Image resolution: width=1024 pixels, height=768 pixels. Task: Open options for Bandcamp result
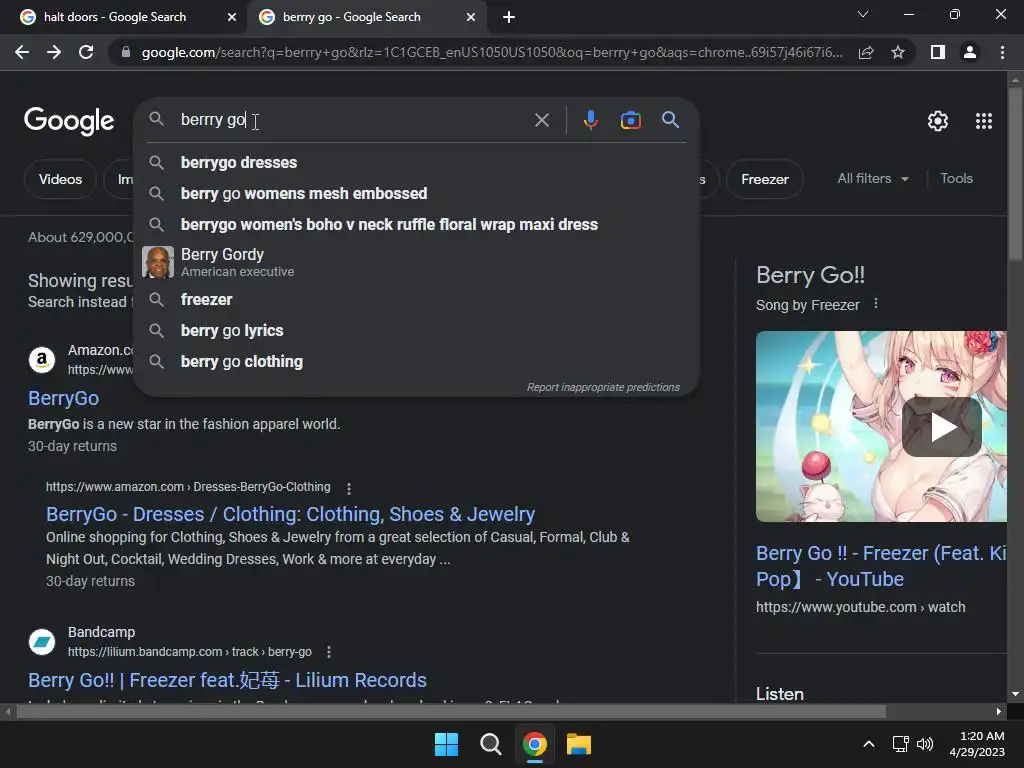(x=328, y=652)
